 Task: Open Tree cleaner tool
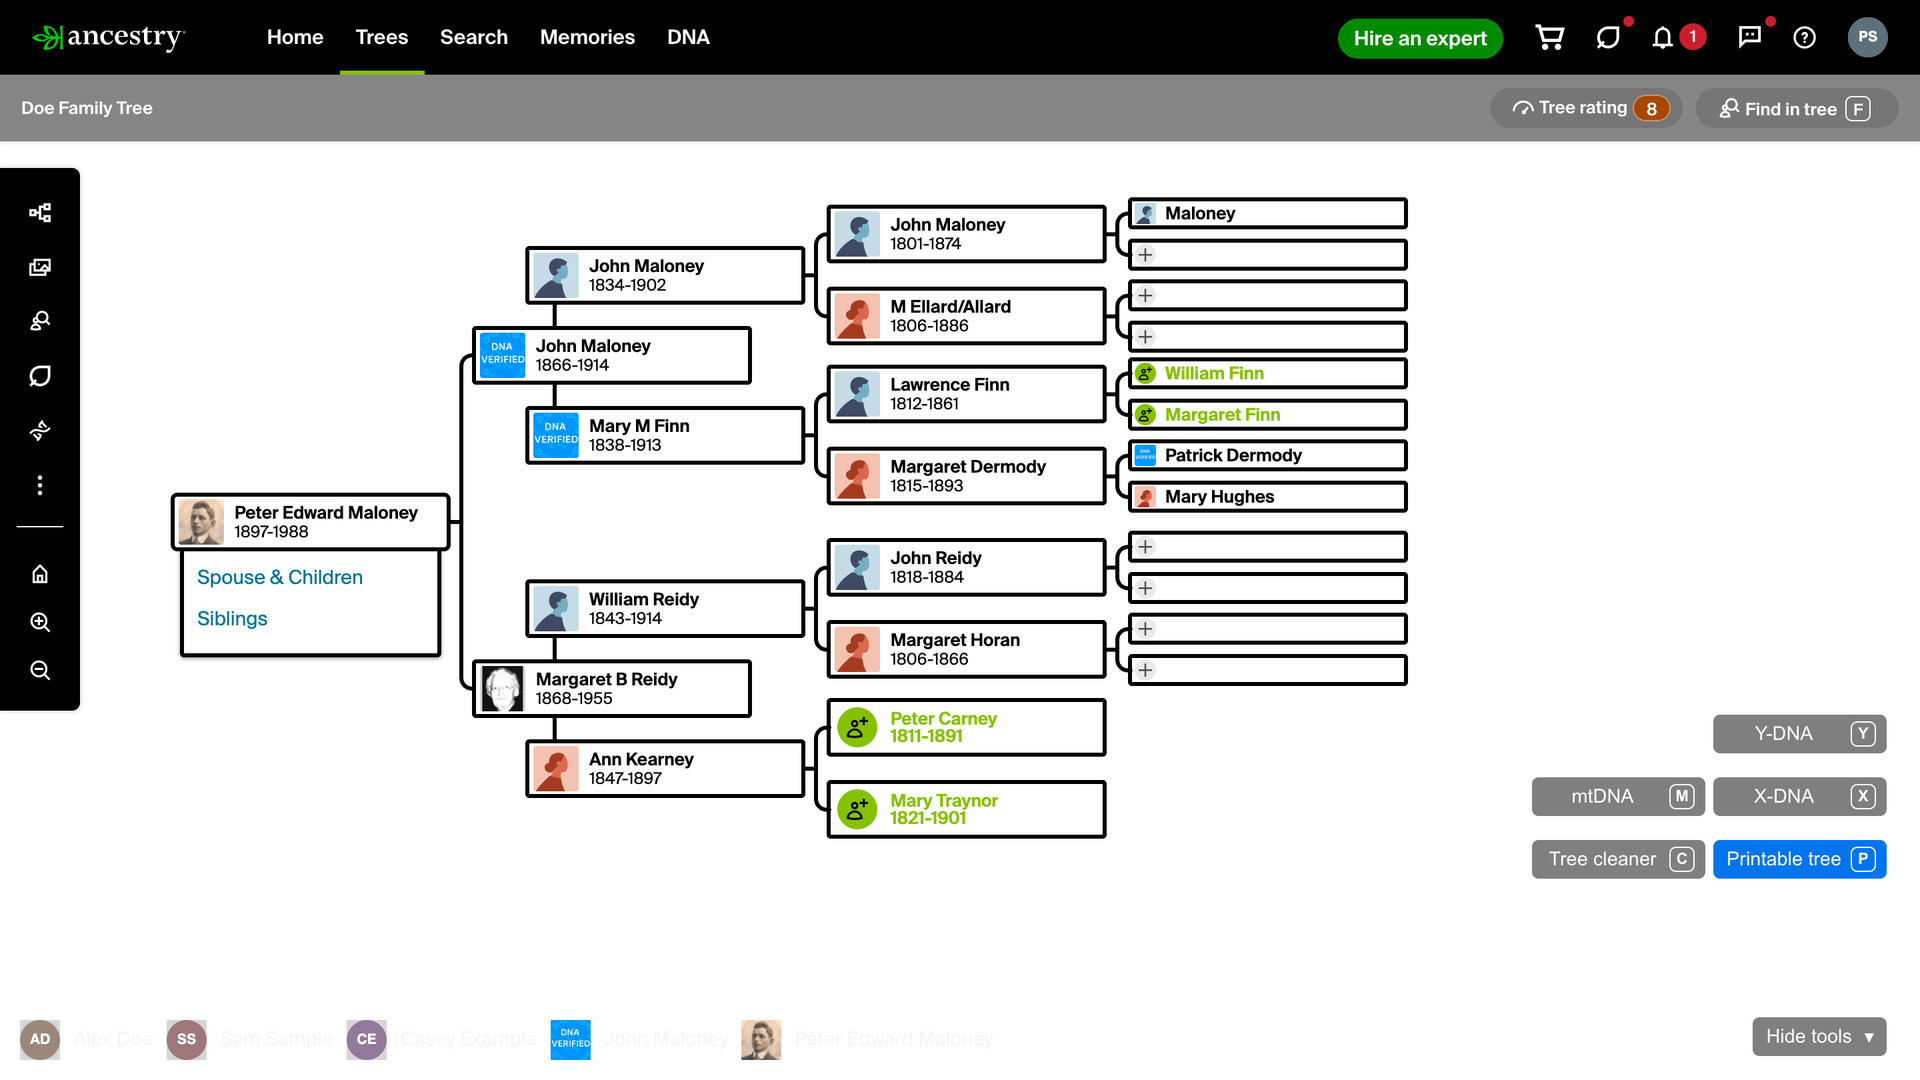[1617, 859]
